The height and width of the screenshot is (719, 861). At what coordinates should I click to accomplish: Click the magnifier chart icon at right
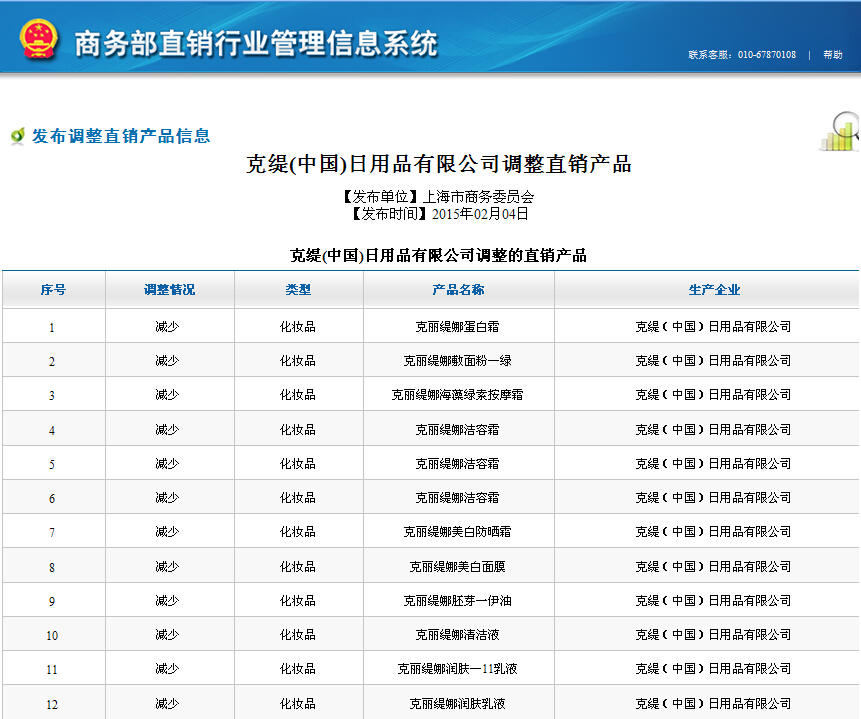[x=838, y=132]
